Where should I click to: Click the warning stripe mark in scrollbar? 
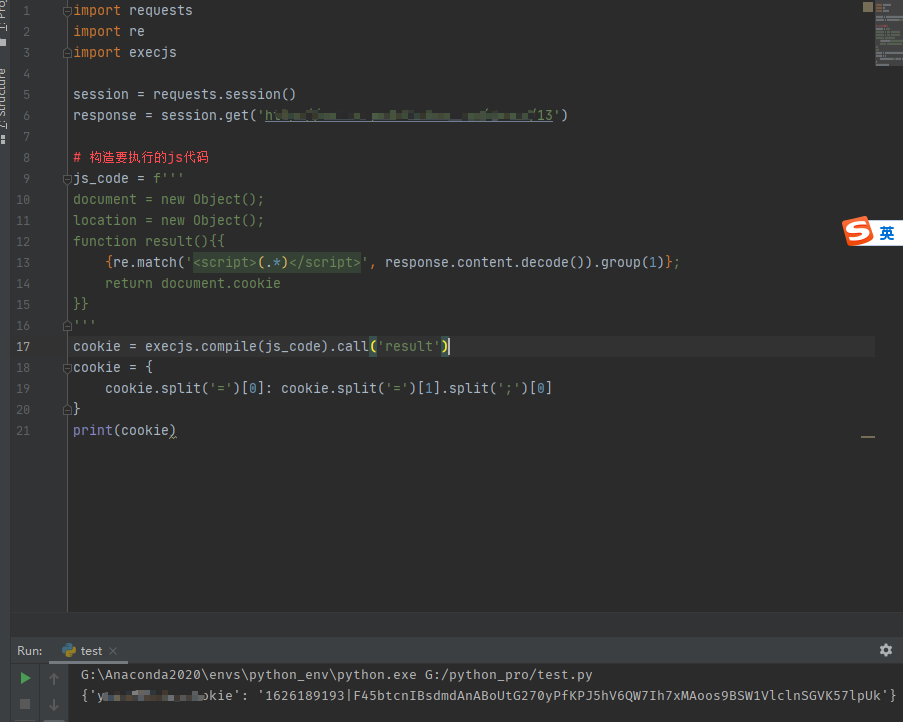point(868,437)
